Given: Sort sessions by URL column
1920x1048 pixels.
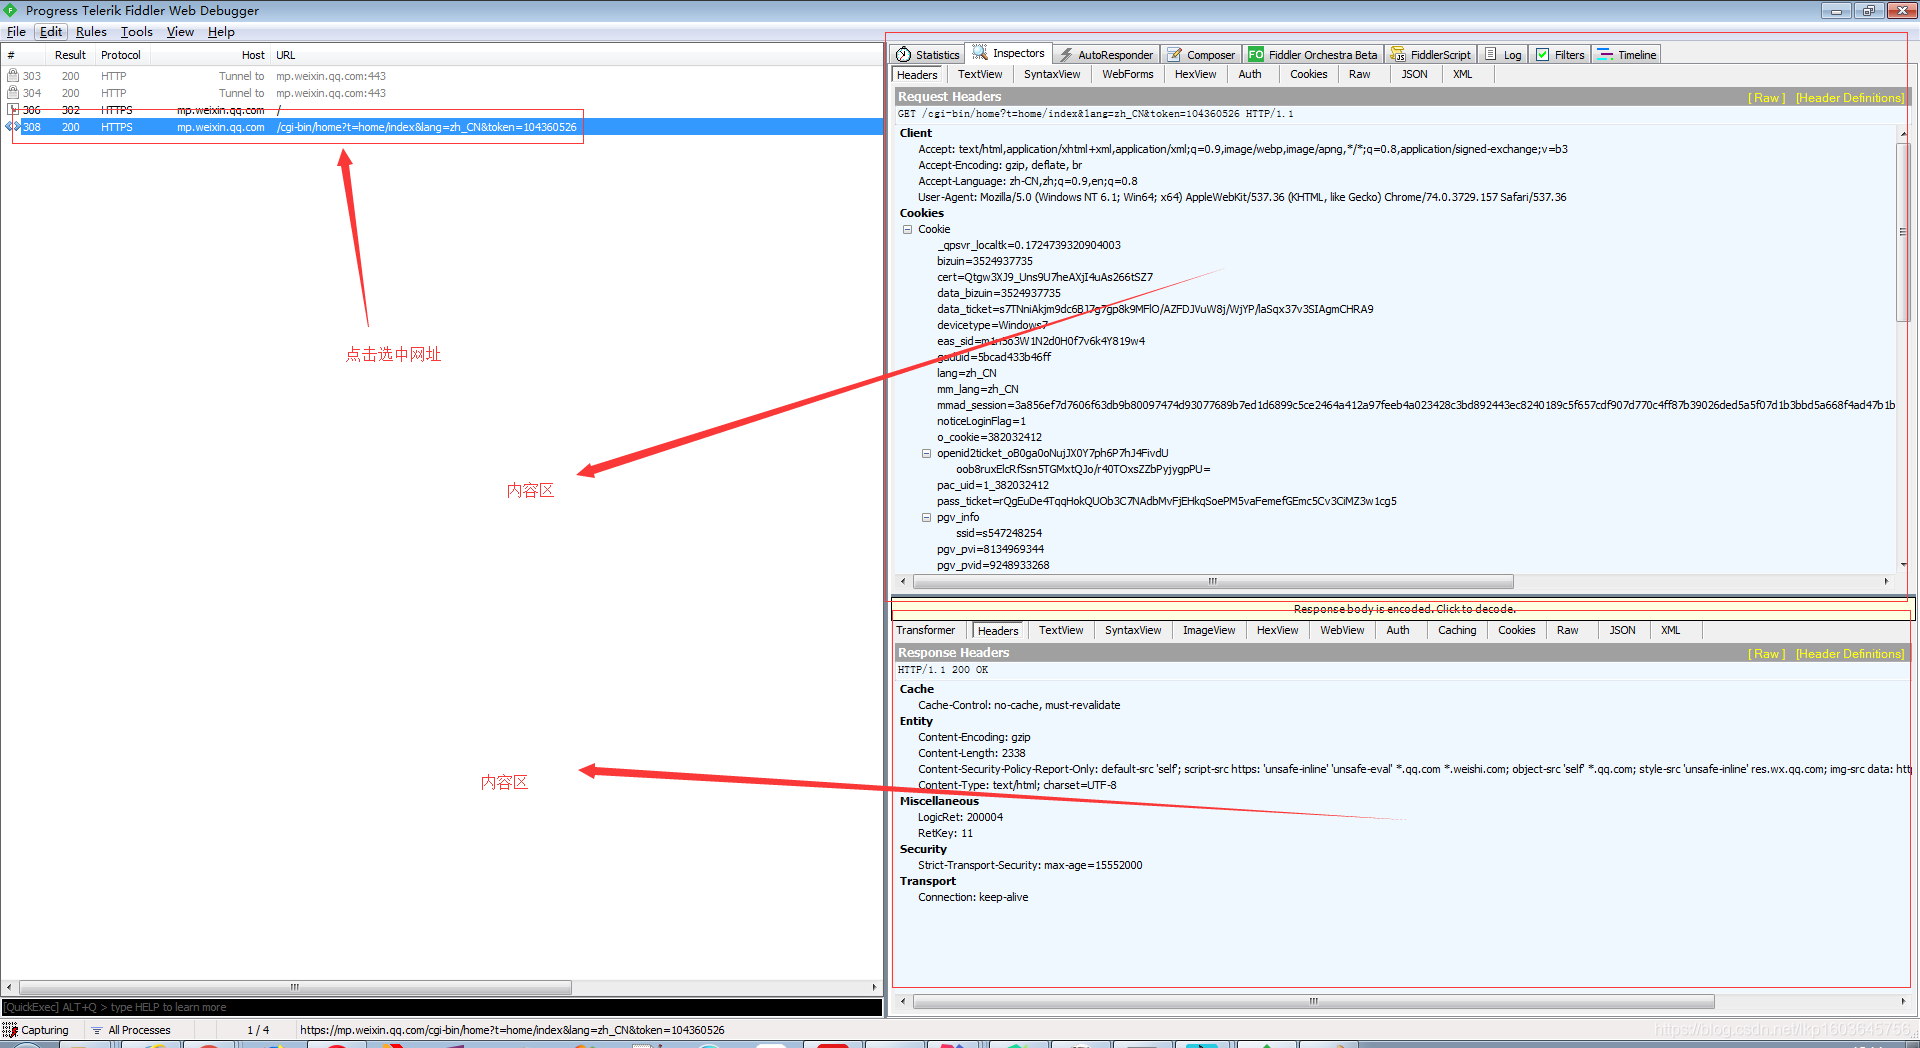Looking at the screenshot, I should click(x=286, y=55).
